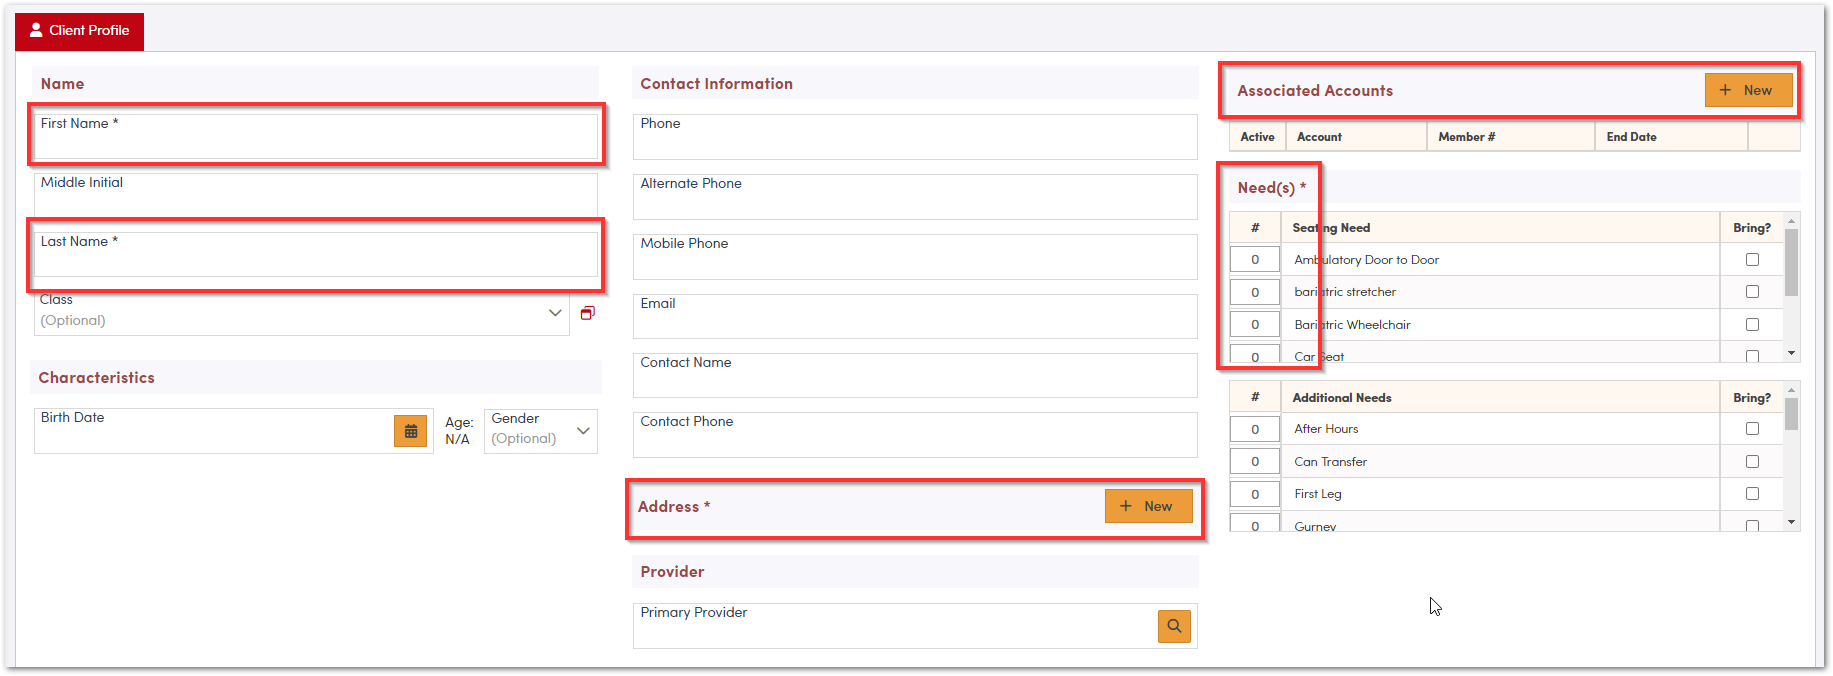Viewport: 1833px width, 676px height.
Task: Click the red icon beside Class dropdown
Action: pyautogui.click(x=588, y=313)
